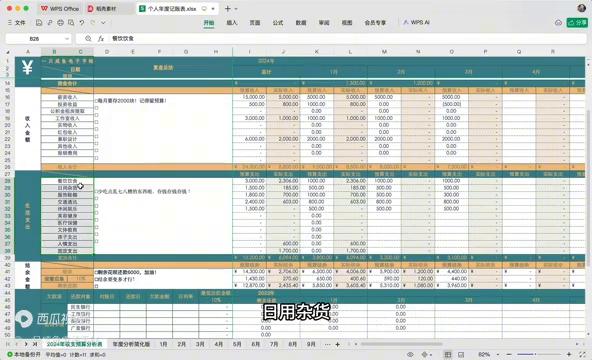592x360 pixels.
Task: Click the magnifier icon in formula bar
Action: pyautogui.click(x=88, y=38)
